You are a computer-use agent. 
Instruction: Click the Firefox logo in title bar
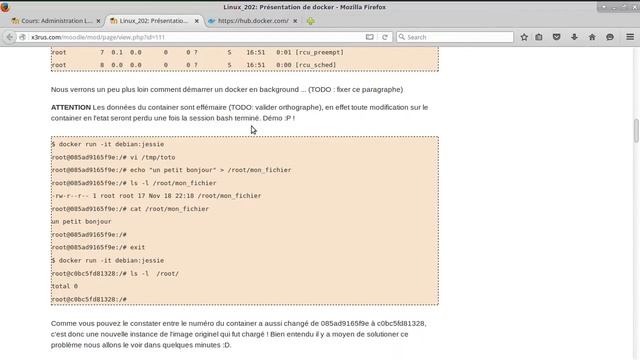pyautogui.click(x=5, y=7)
